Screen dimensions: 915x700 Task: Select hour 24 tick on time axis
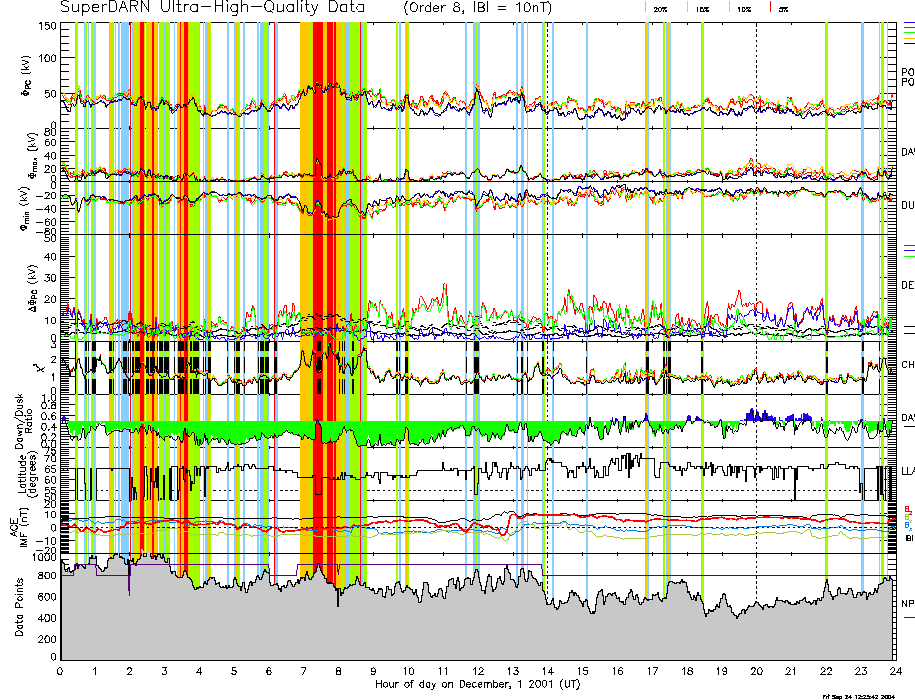895,671
